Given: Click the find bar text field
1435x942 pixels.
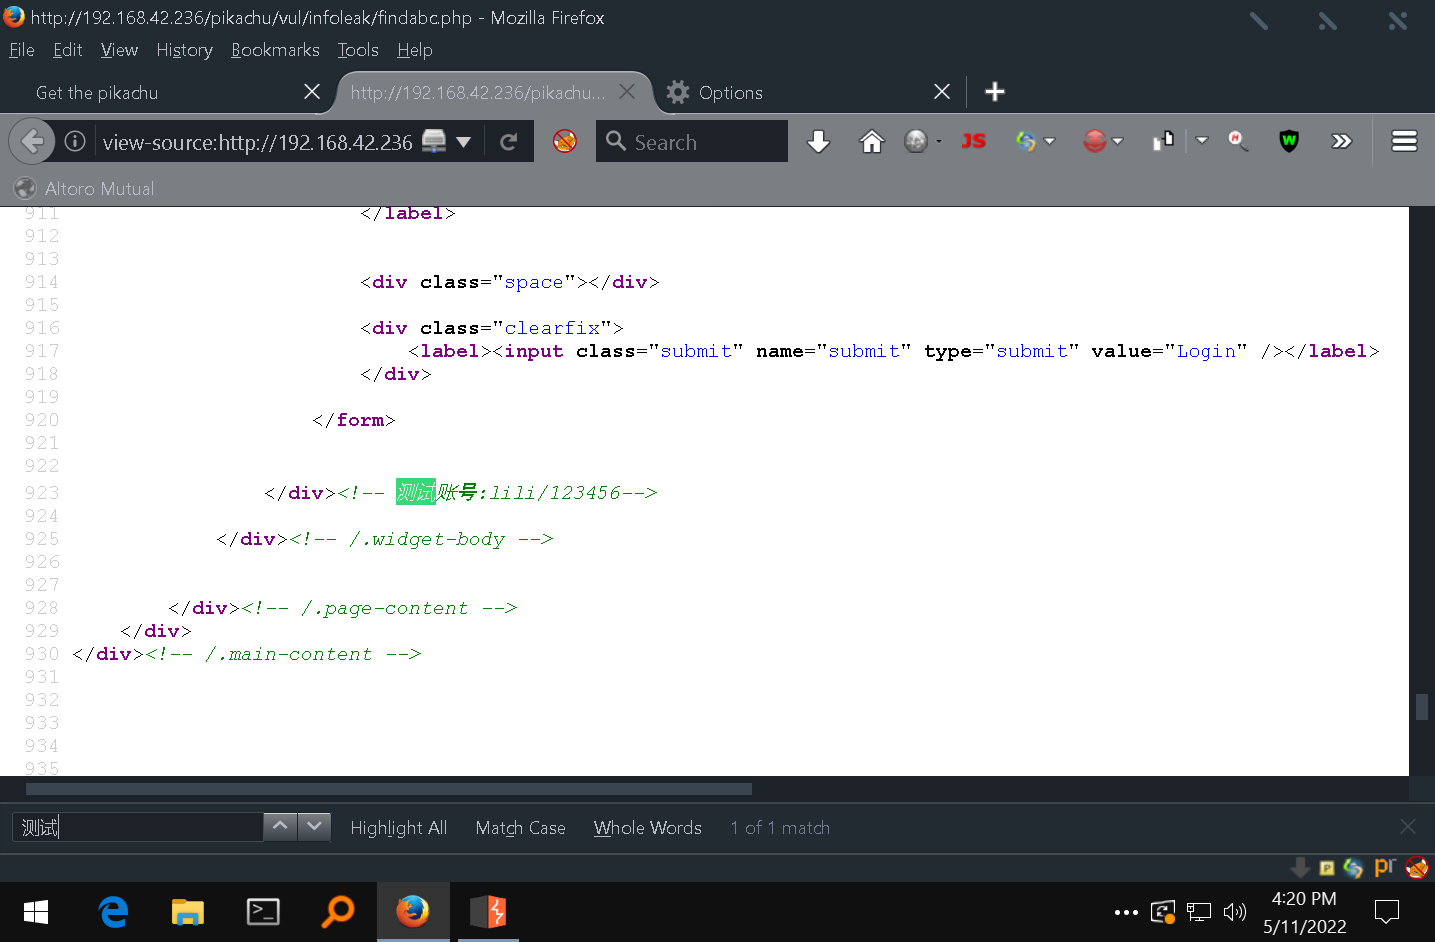Looking at the screenshot, I should point(137,827).
